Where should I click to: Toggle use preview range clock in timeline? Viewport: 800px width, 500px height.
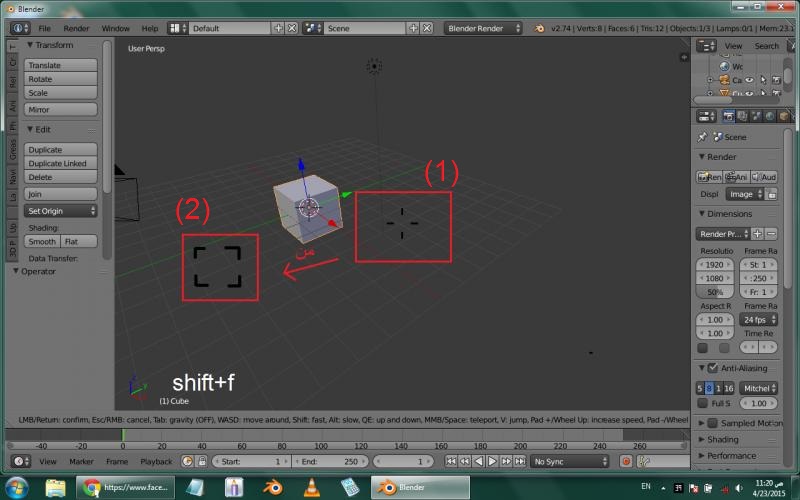[187, 461]
